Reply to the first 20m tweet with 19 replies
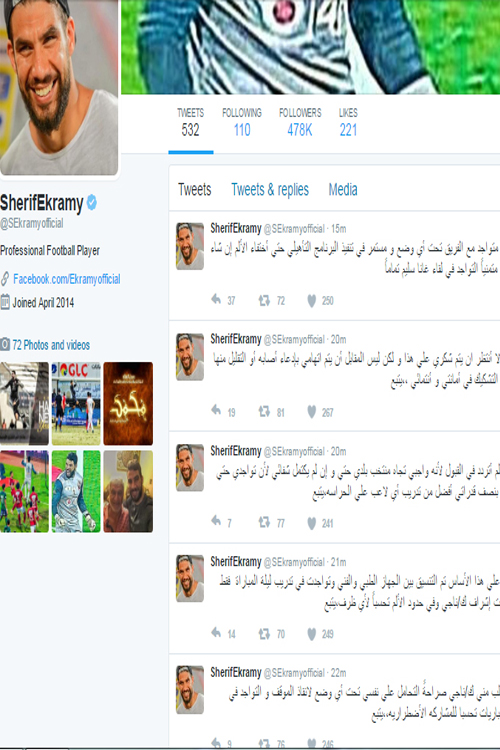Viewport: 500px width, 750px height. click(216, 411)
